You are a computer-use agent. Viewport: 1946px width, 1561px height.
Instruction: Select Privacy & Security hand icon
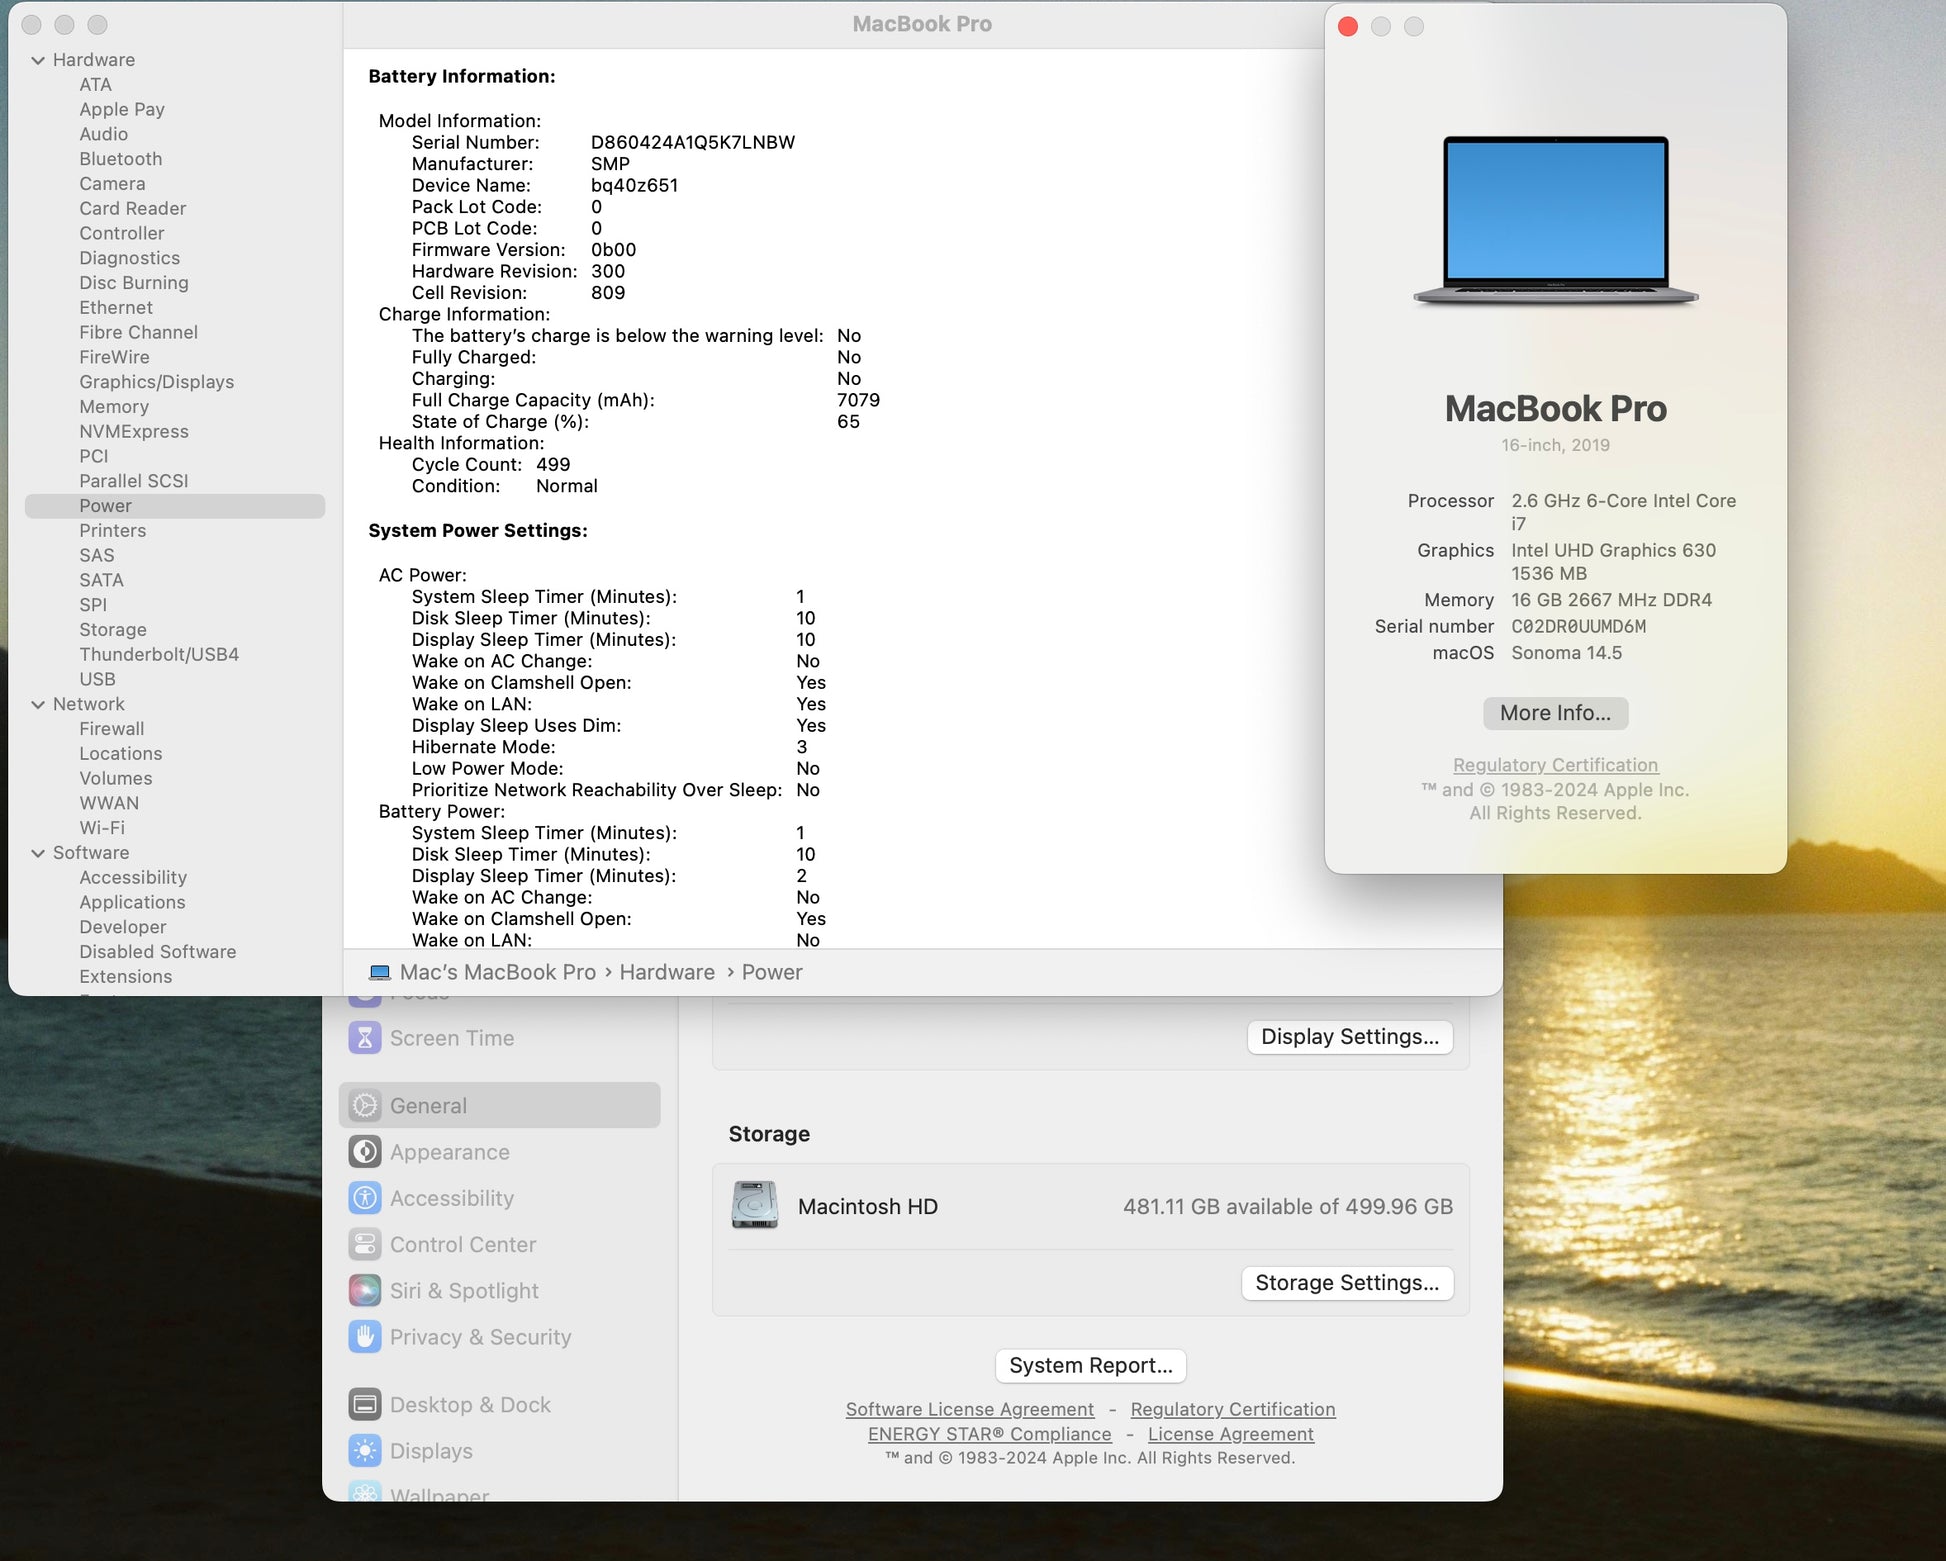click(x=365, y=1337)
